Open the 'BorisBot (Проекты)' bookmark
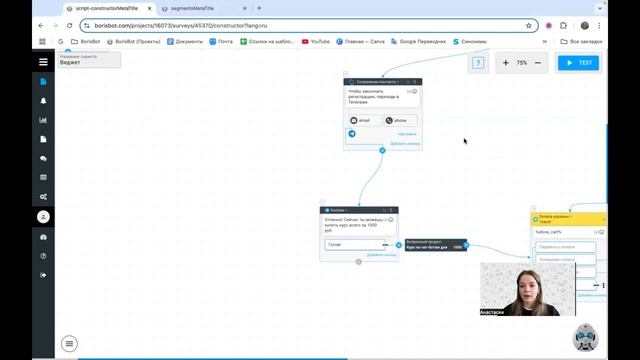640x360 pixels. tap(134, 42)
